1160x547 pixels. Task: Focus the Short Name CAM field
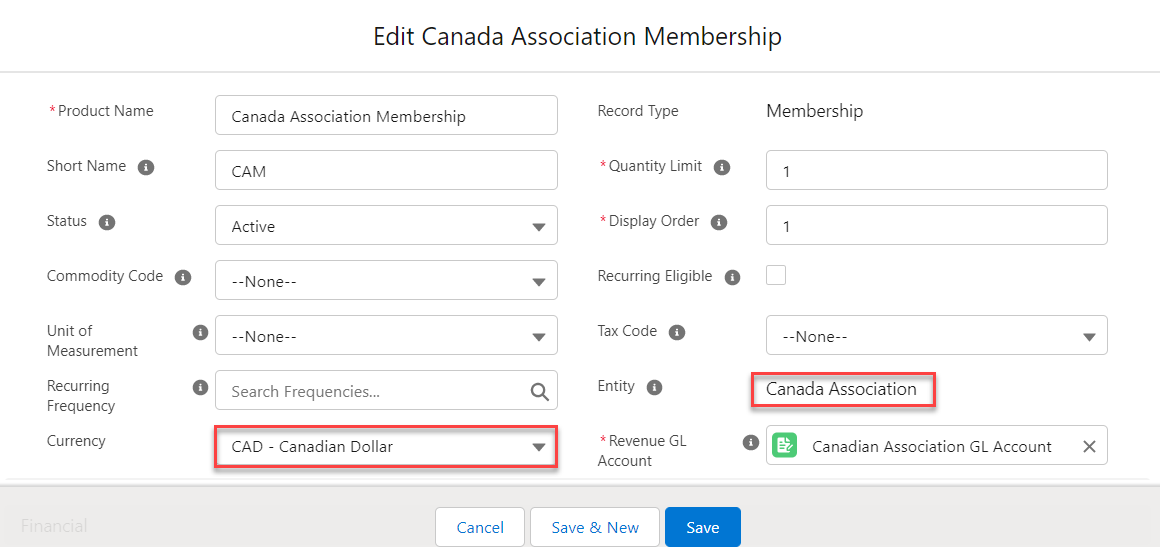pyautogui.click(x=386, y=171)
